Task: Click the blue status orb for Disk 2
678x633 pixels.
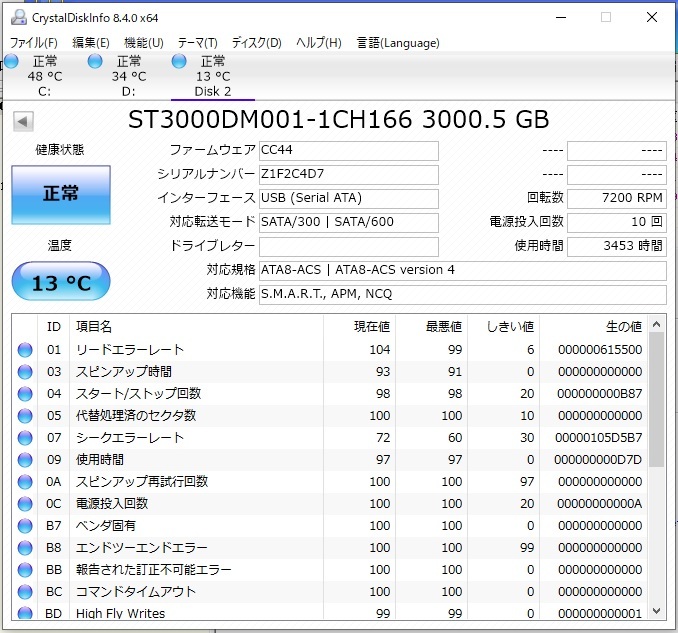Action: [x=179, y=62]
